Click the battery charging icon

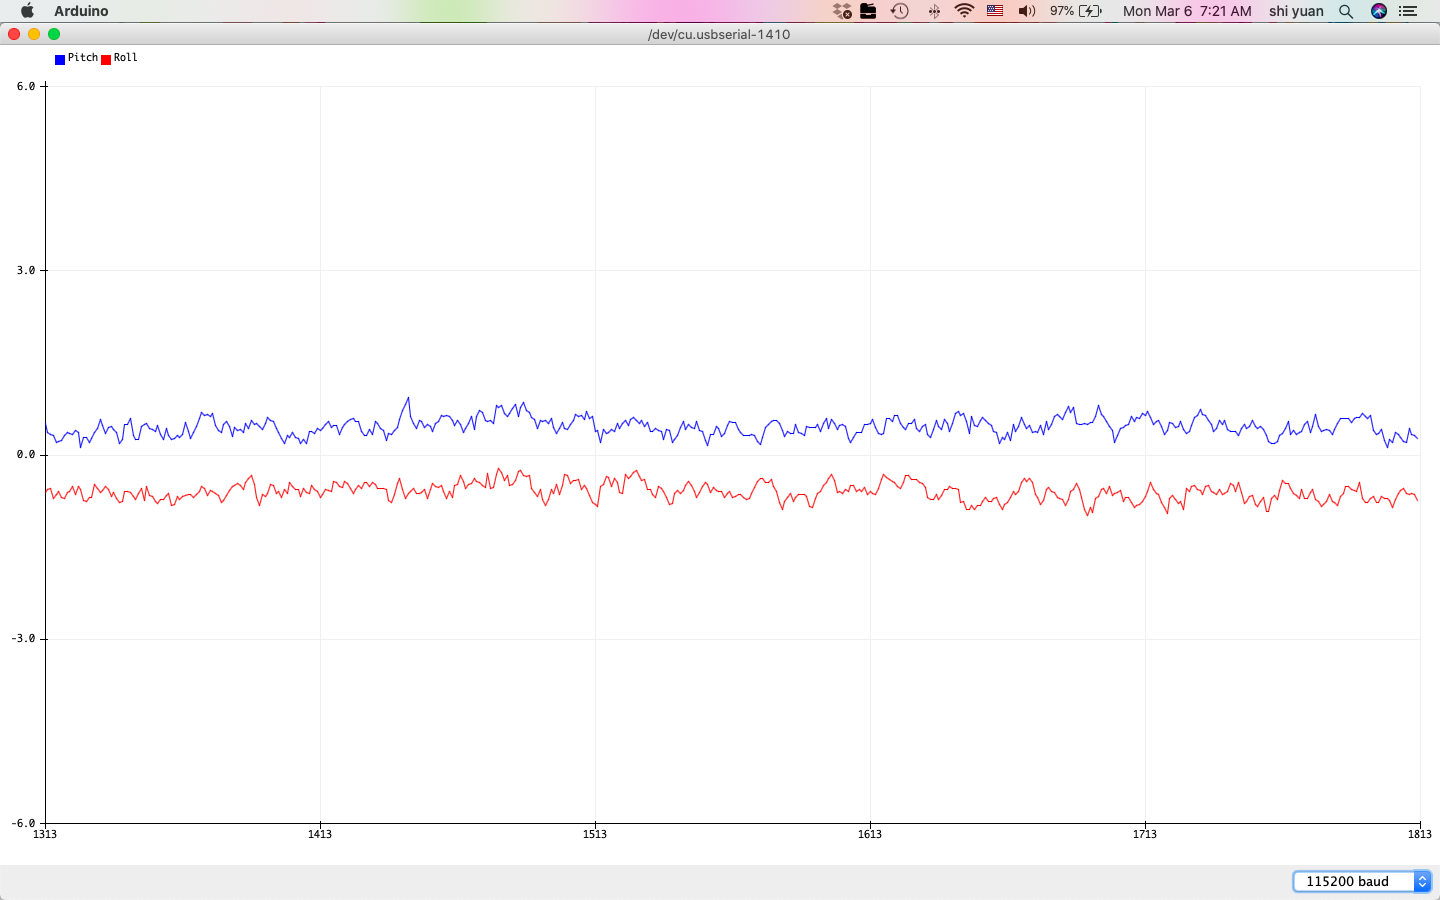click(x=1090, y=11)
